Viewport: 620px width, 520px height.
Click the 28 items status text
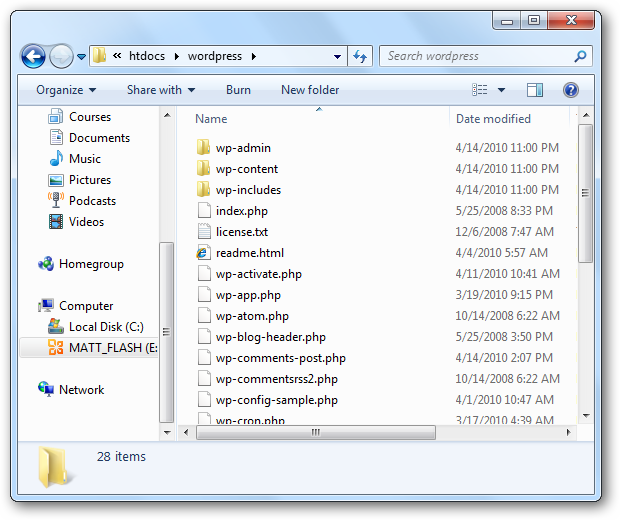tap(121, 456)
